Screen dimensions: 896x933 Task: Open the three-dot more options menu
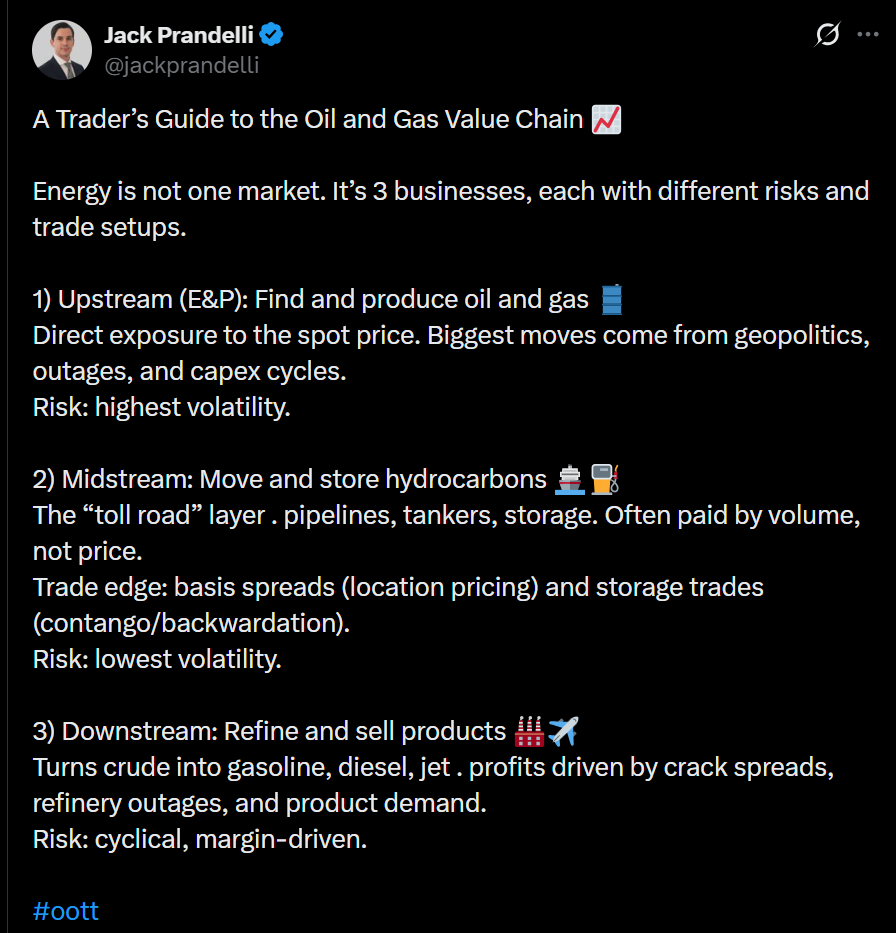tap(867, 35)
